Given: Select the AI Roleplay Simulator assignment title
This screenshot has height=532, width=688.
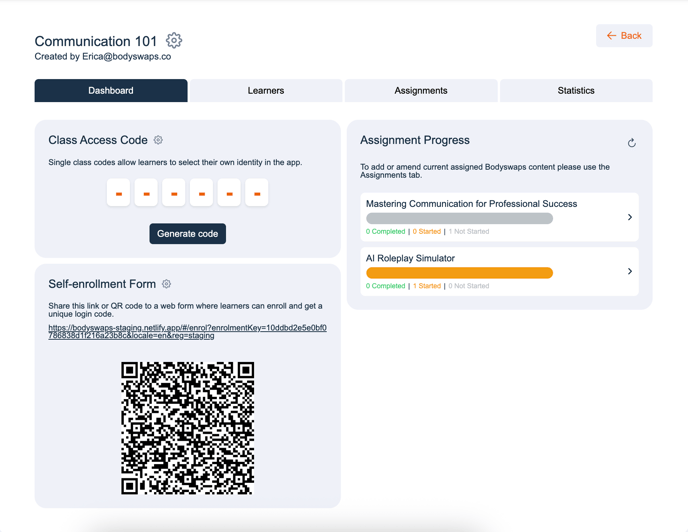Looking at the screenshot, I should (x=410, y=258).
